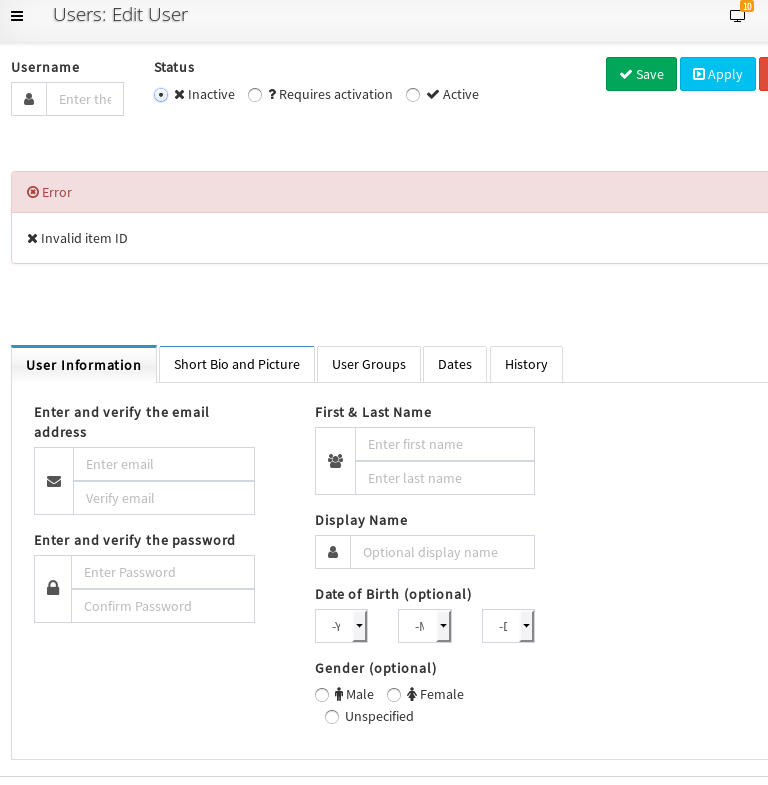Open the User Groups tab

point(369,364)
